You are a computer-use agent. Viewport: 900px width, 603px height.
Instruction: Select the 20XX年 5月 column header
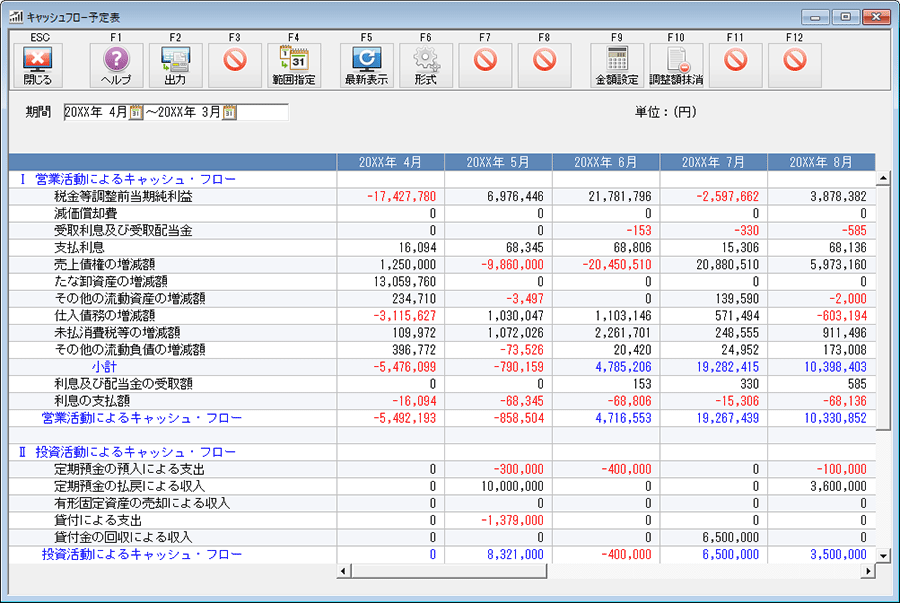click(x=498, y=162)
